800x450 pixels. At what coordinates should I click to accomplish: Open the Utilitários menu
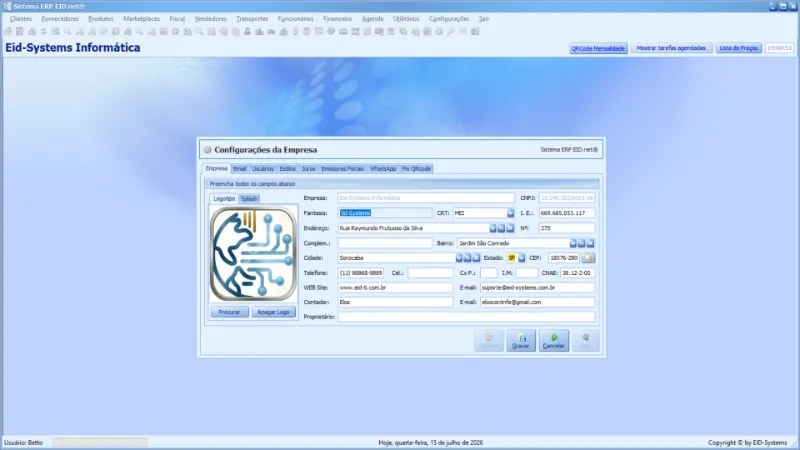coord(406,19)
